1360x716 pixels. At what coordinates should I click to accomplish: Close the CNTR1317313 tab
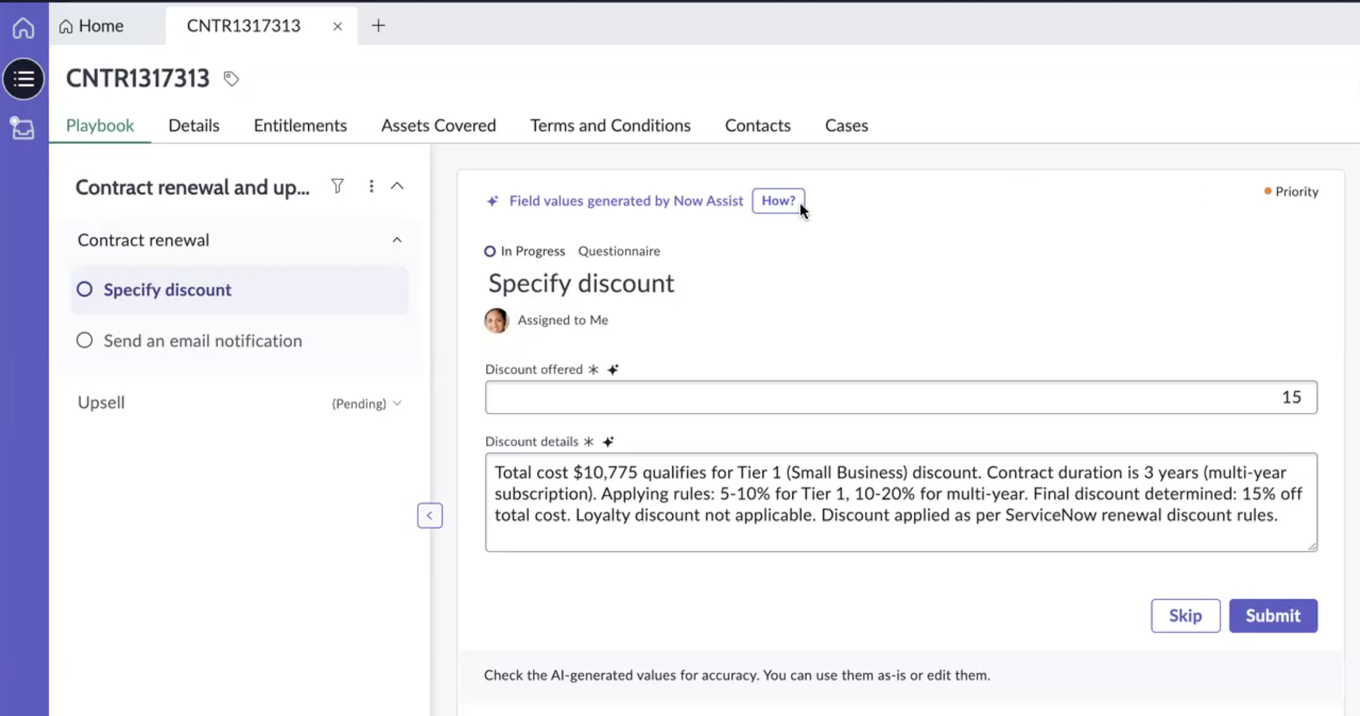tap(337, 26)
